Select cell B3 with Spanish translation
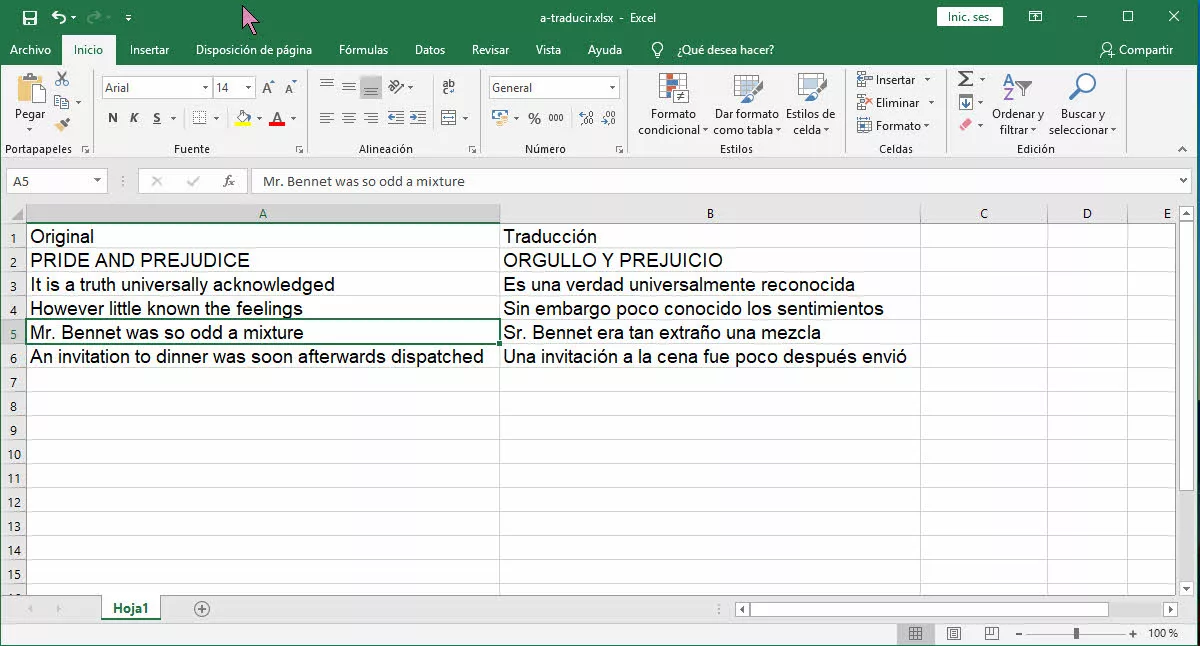 pos(709,285)
